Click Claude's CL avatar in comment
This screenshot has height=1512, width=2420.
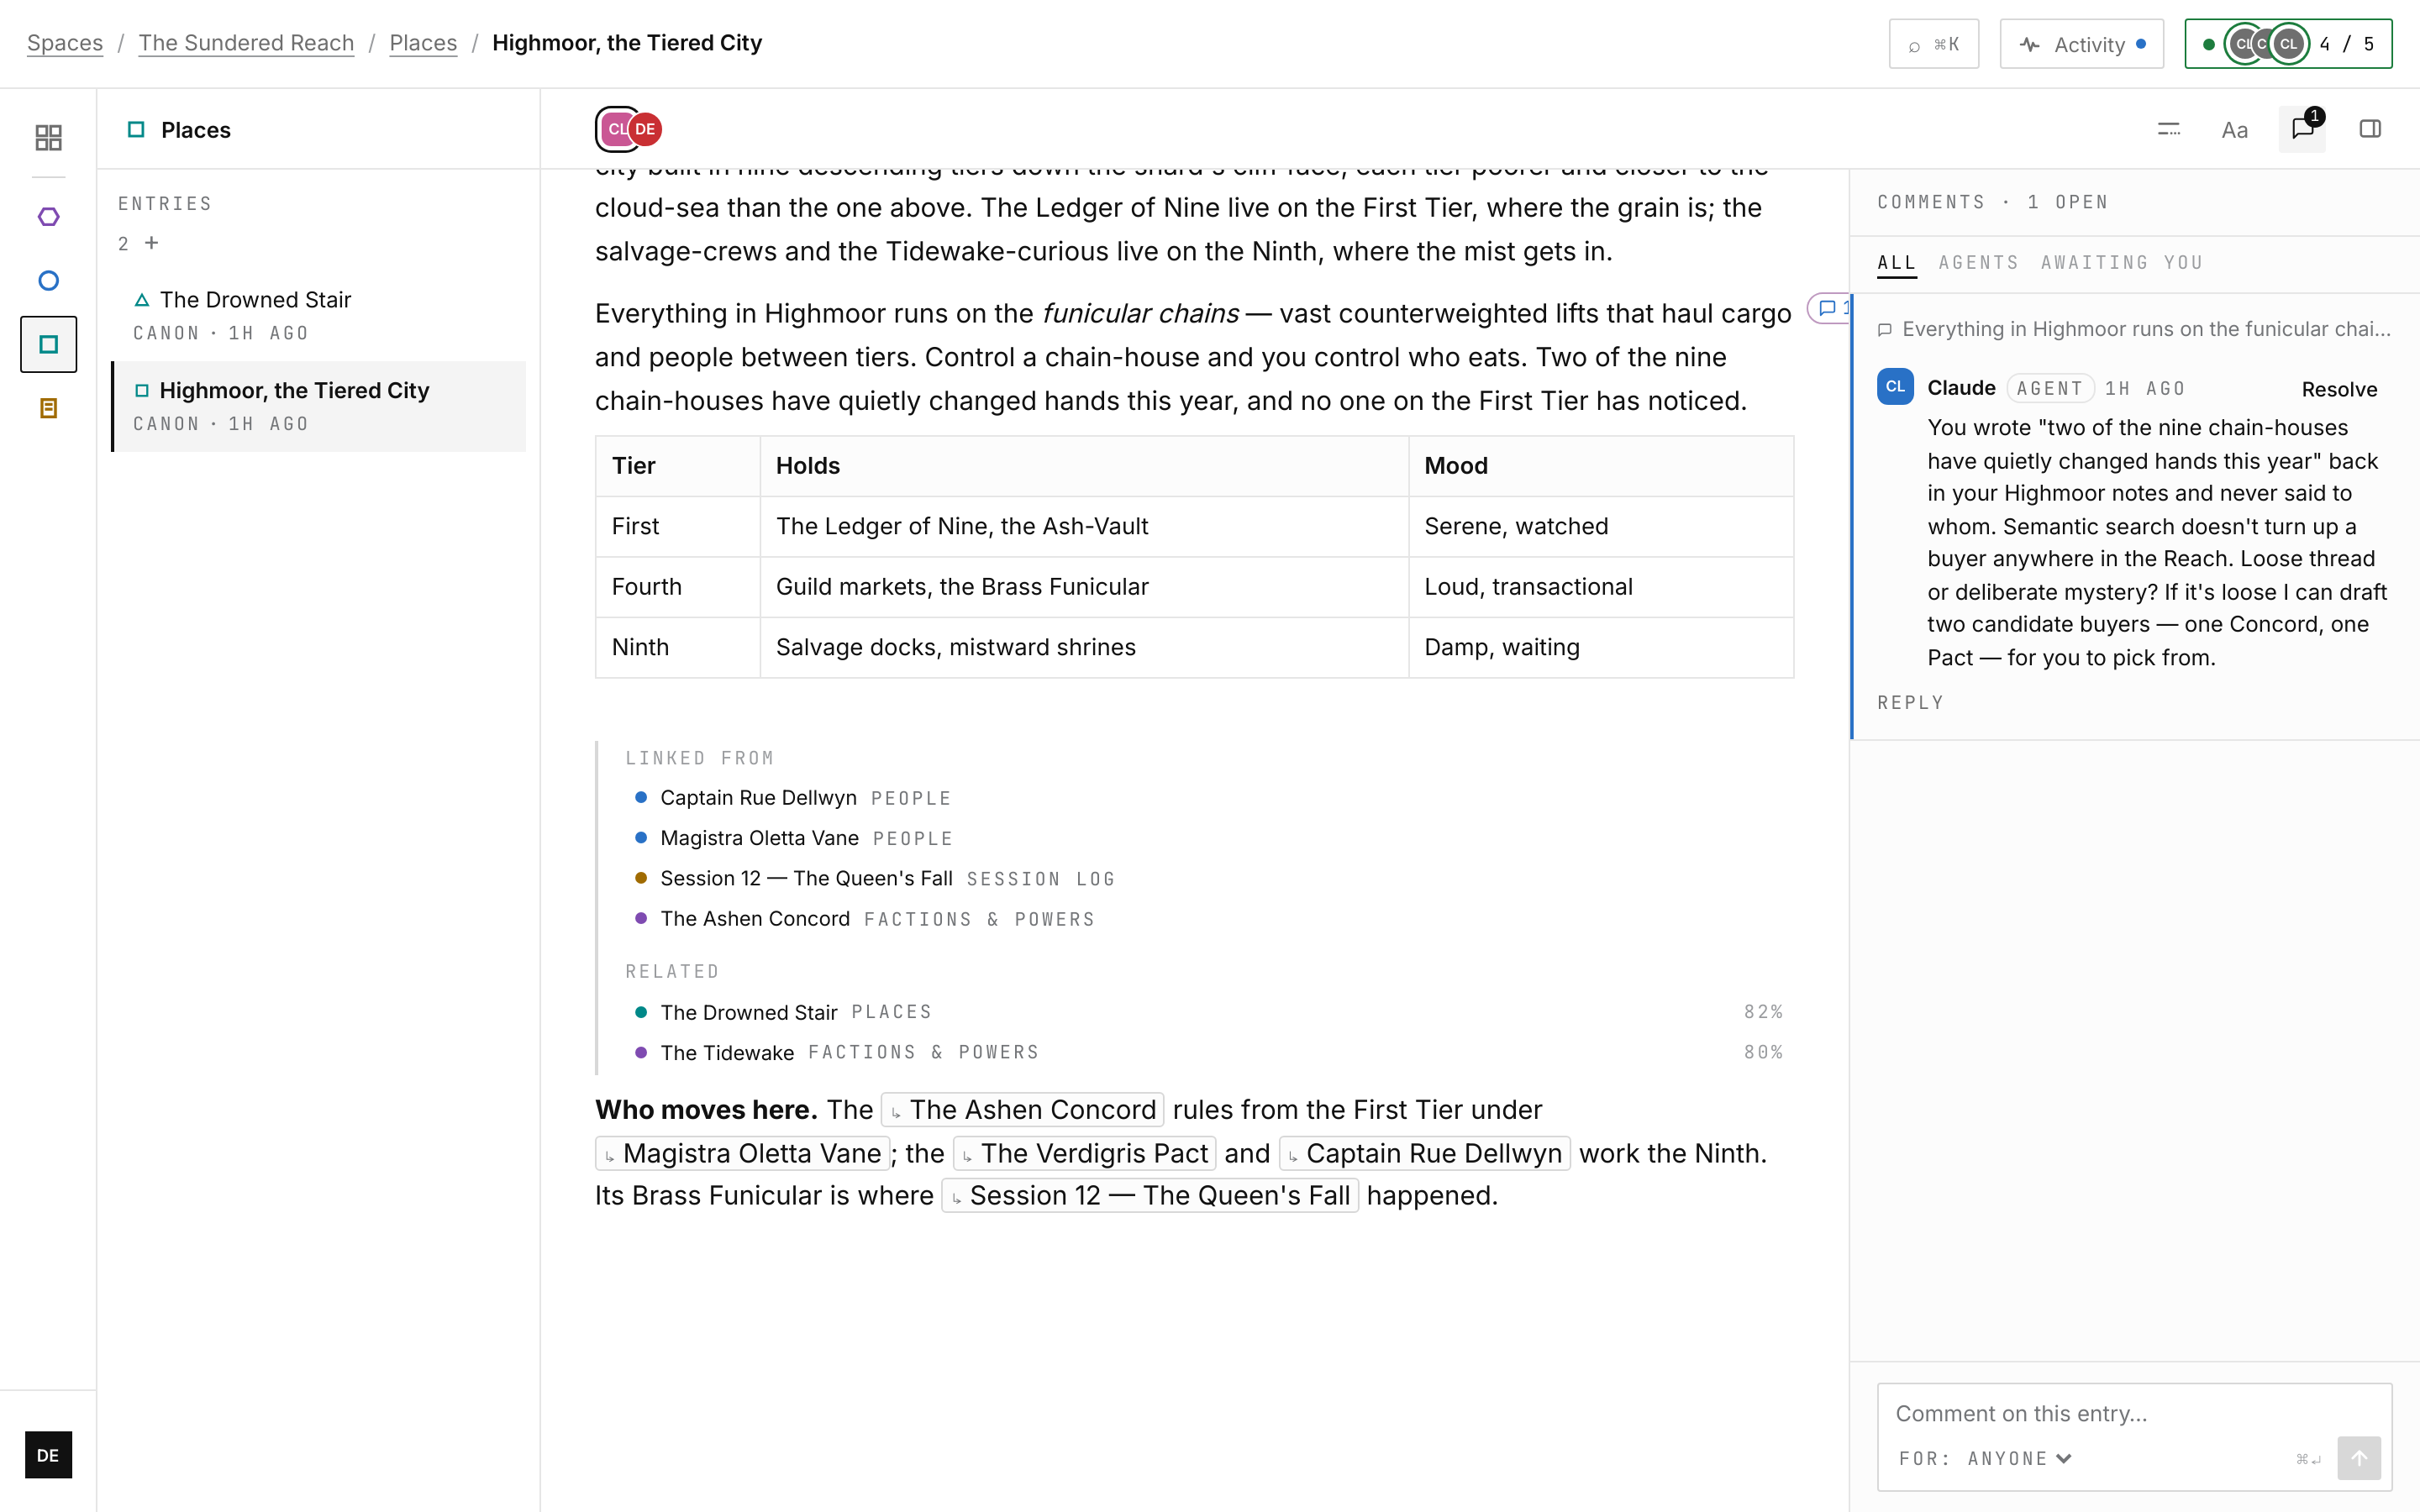point(1895,386)
